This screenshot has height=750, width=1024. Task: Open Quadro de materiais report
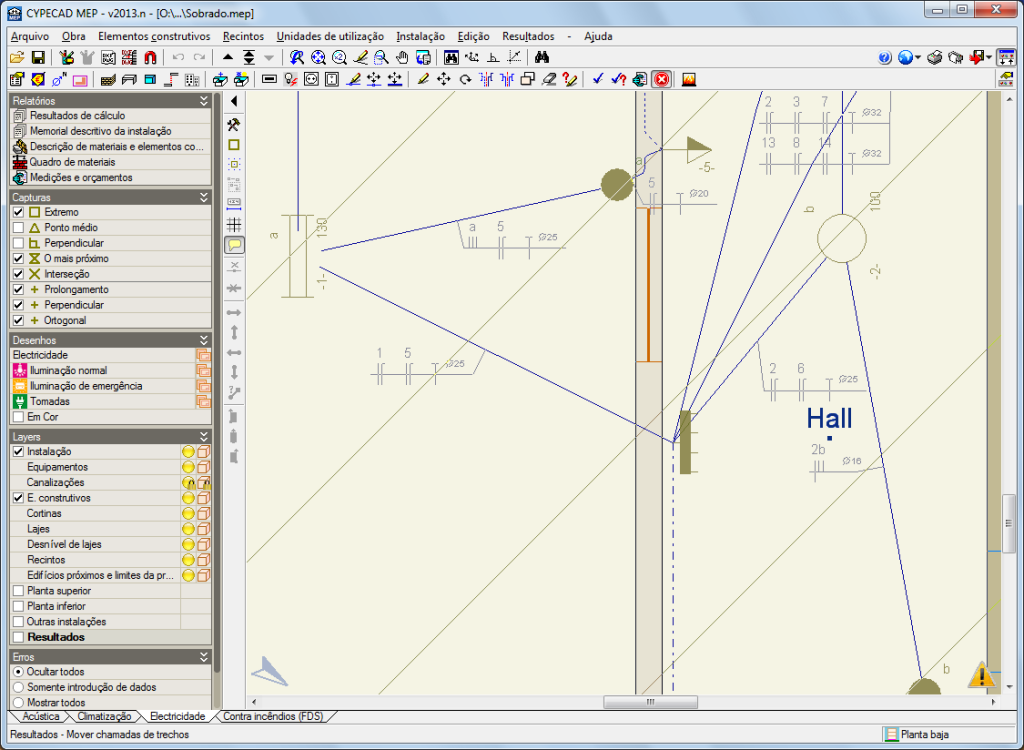(x=71, y=162)
